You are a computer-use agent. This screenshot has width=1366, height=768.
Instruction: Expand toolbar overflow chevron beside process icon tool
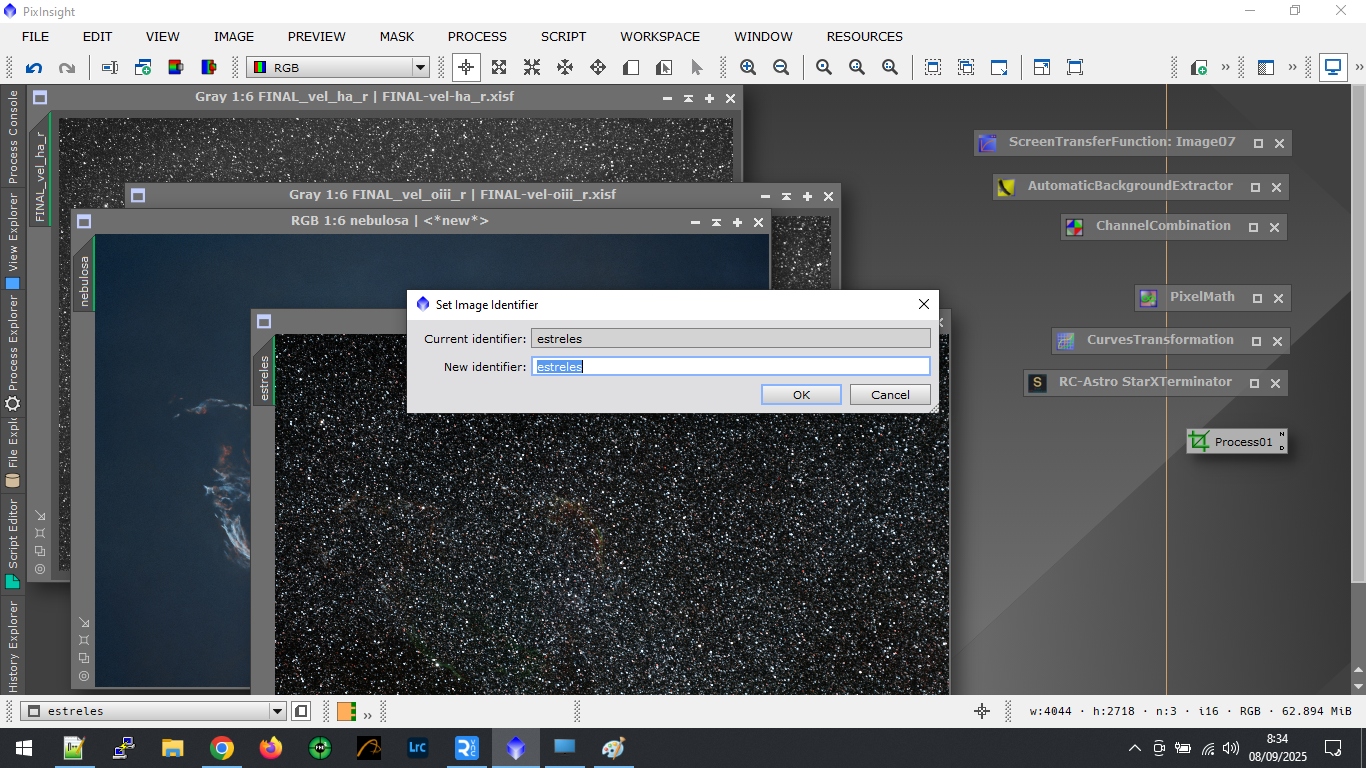pos(1225,68)
